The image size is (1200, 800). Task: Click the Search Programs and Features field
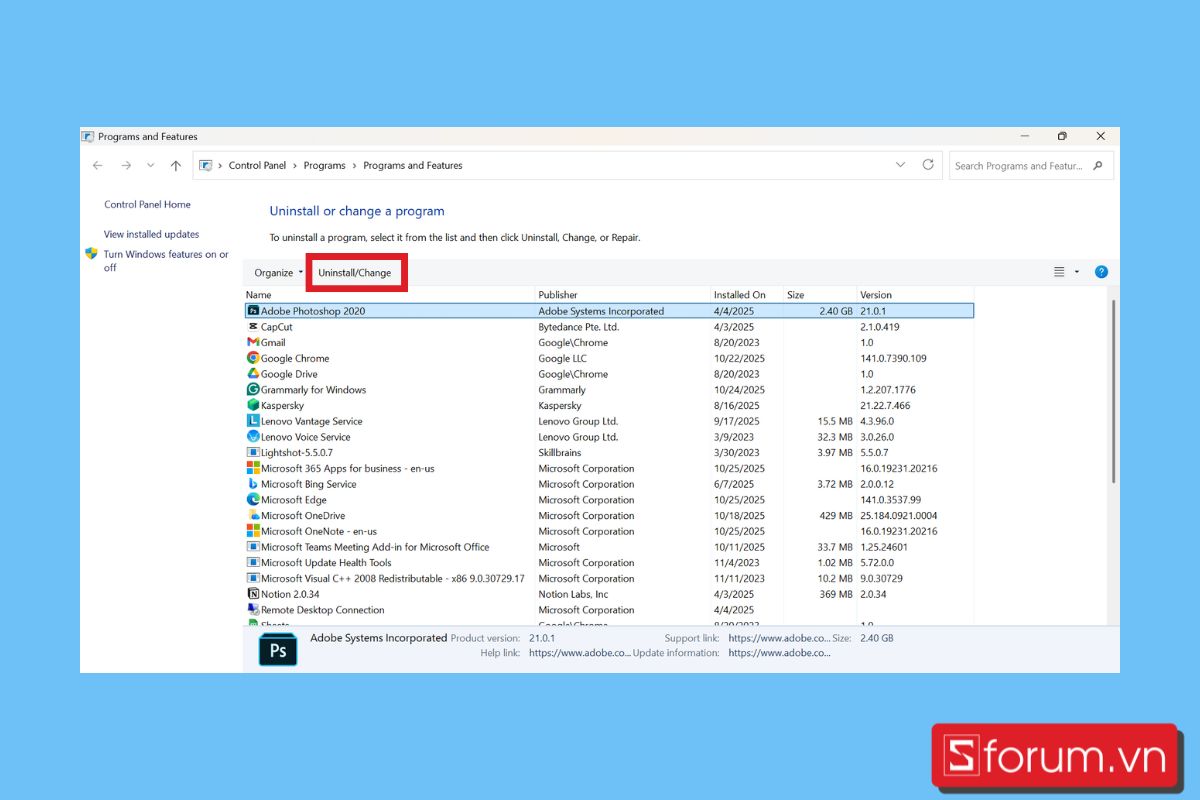tap(1020, 166)
